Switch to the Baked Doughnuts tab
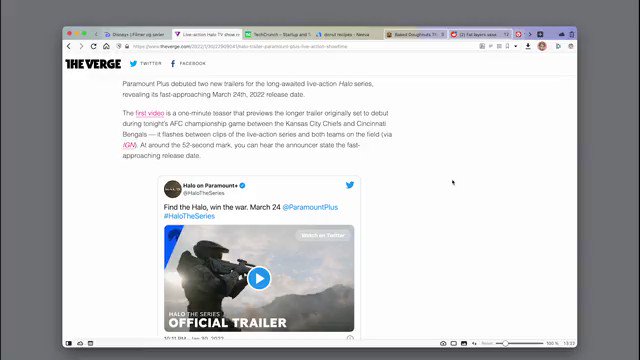The height and width of the screenshot is (360, 640). 416,35
